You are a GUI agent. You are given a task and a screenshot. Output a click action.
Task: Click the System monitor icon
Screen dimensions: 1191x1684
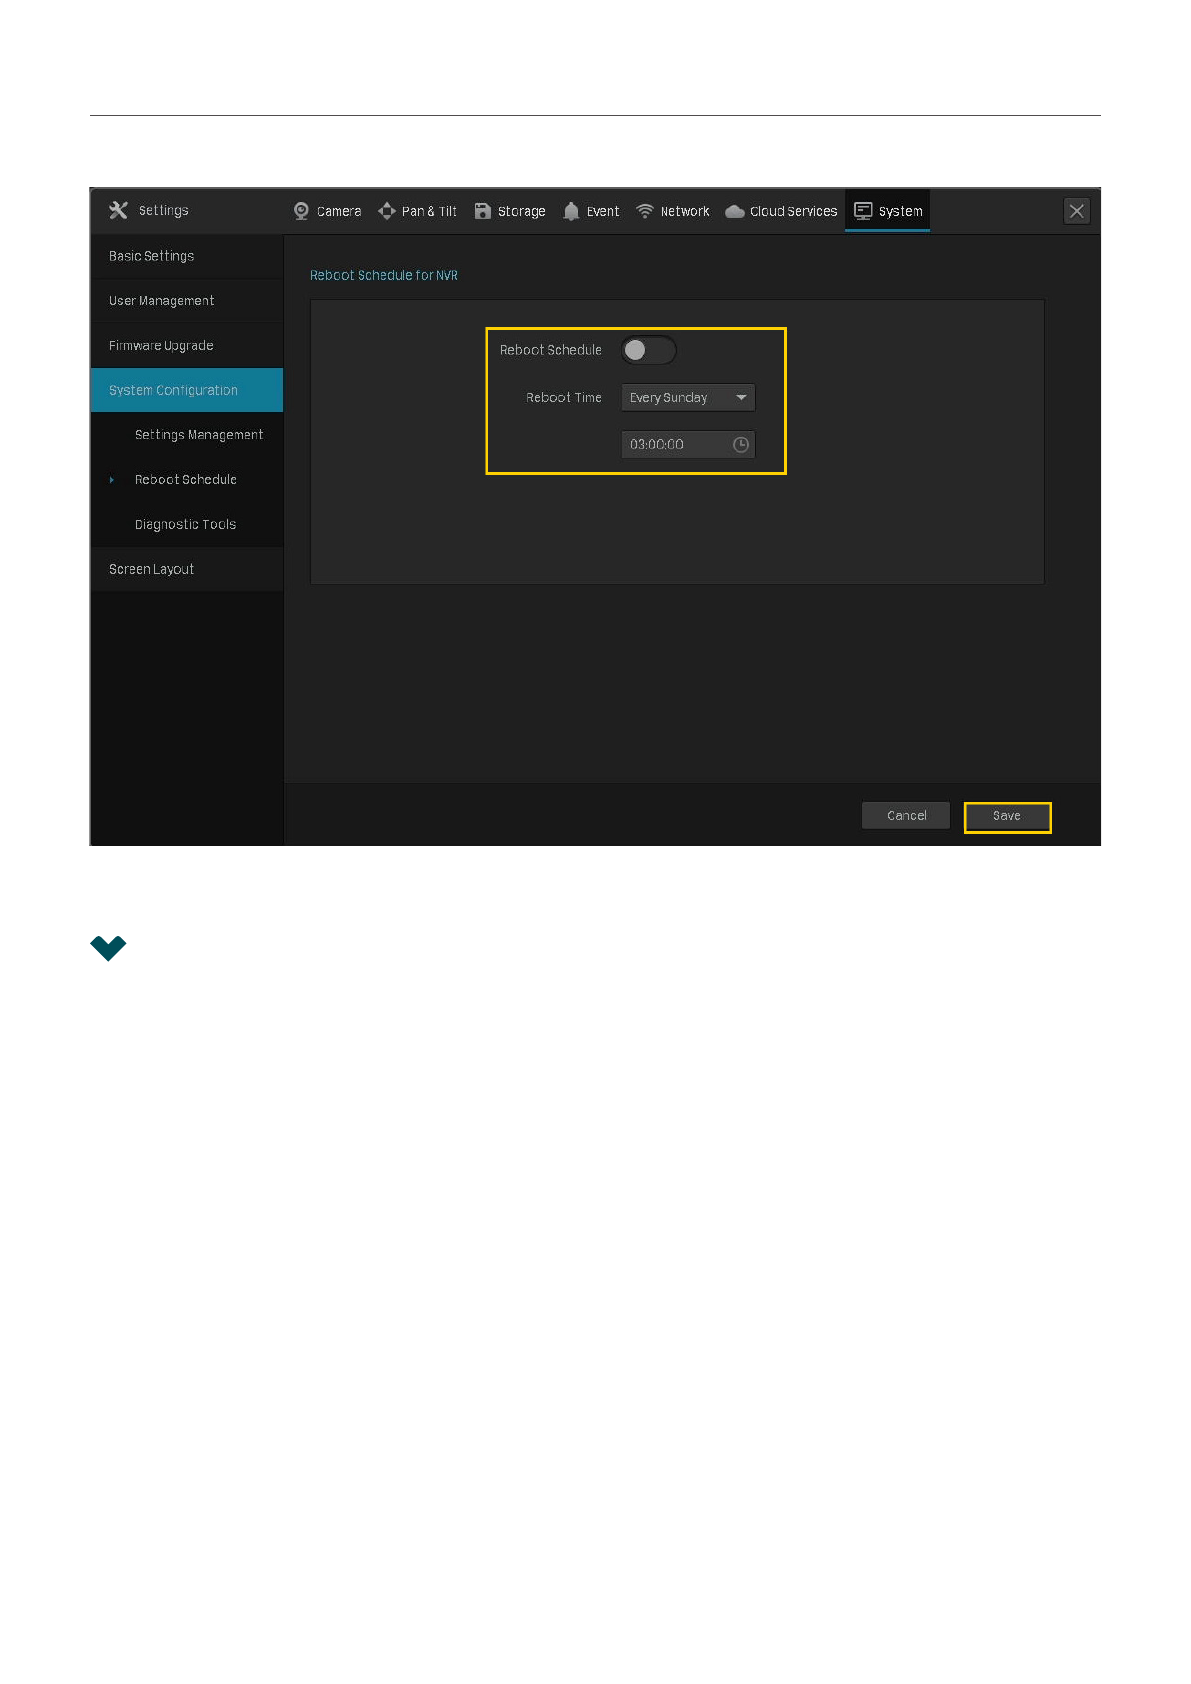pyautogui.click(x=863, y=211)
